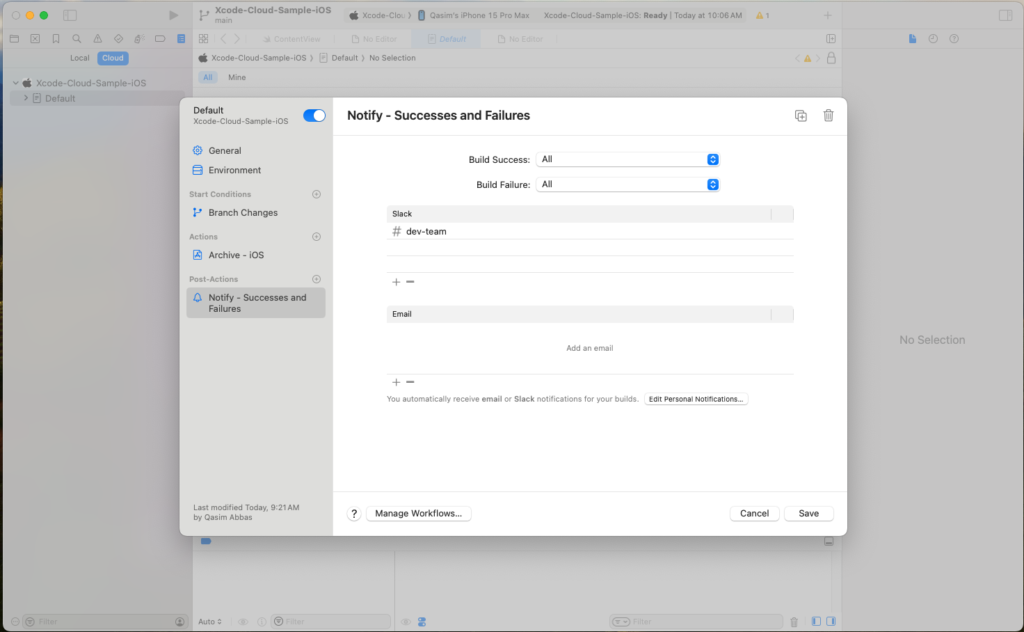This screenshot has width=1024, height=632.
Task: Clear the console with the trash icon
Action: [794, 622]
